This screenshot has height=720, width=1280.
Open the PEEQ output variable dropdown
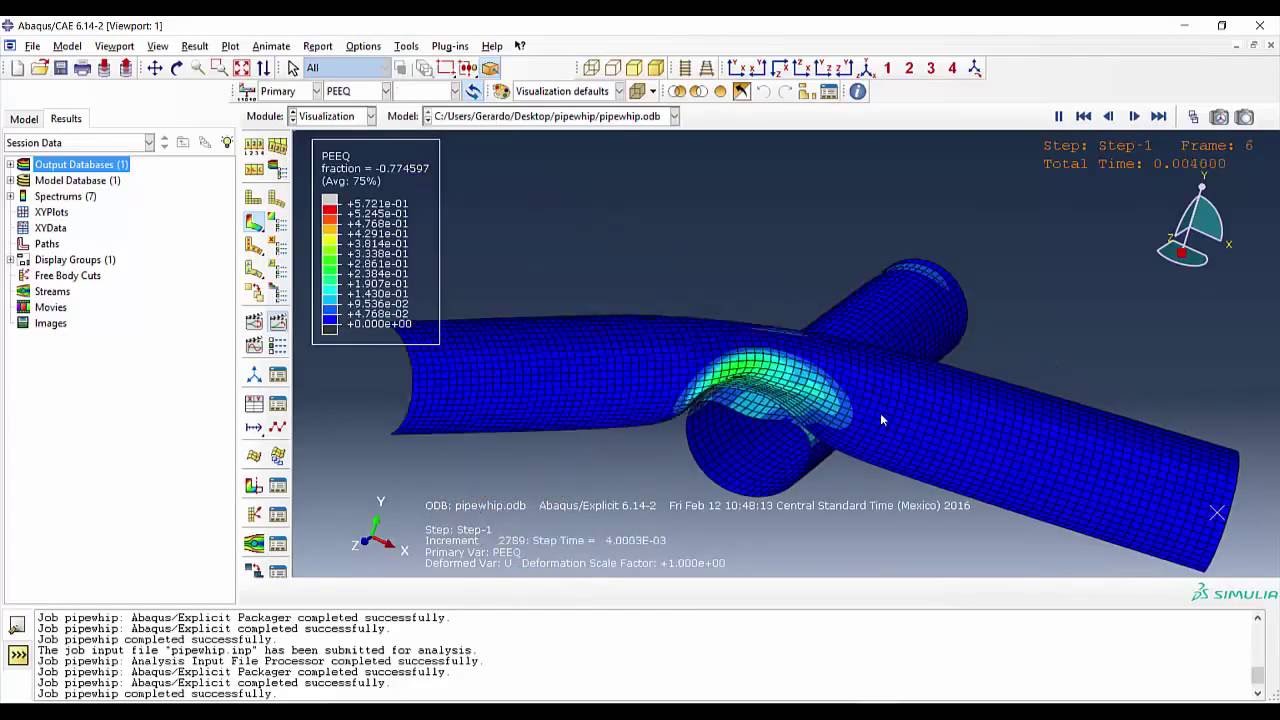[384, 91]
